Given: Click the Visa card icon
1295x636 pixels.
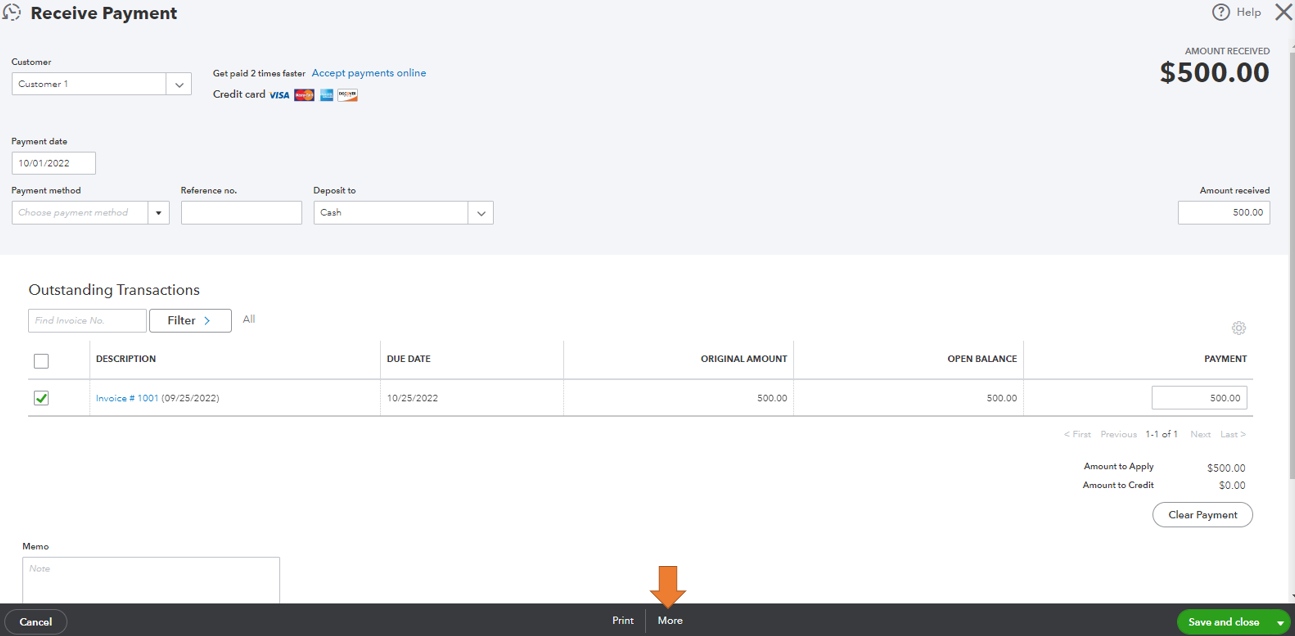Looking at the screenshot, I should 279,95.
